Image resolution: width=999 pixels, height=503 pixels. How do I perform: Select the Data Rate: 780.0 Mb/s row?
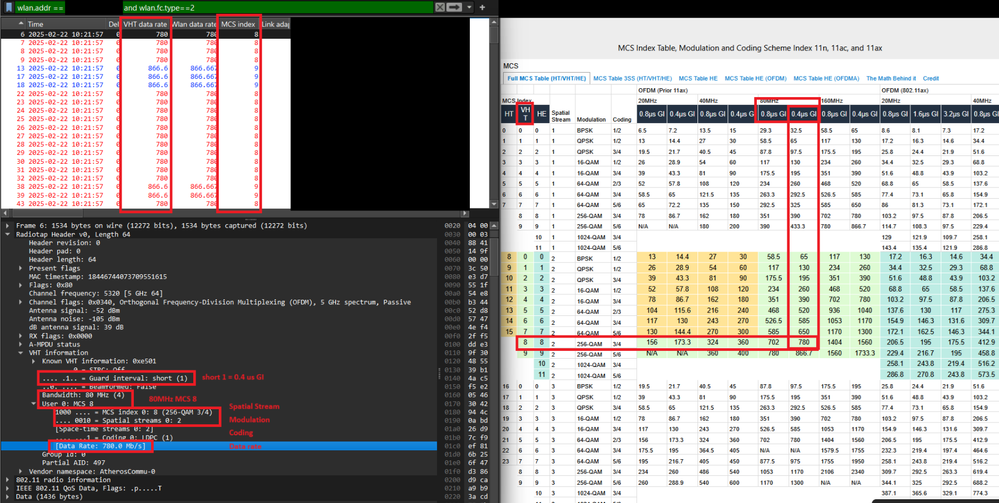(219, 446)
